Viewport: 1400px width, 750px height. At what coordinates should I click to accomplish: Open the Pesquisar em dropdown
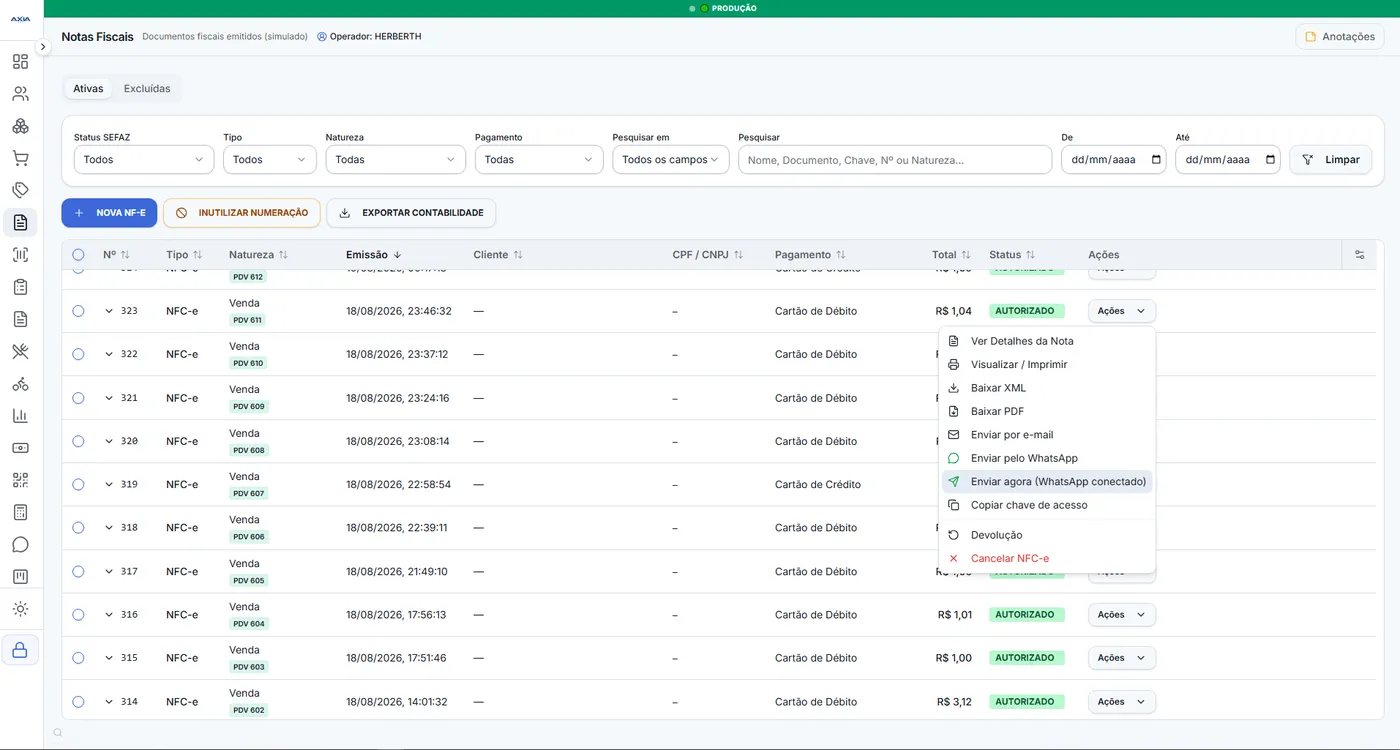pyautogui.click(x=671, y=160)
